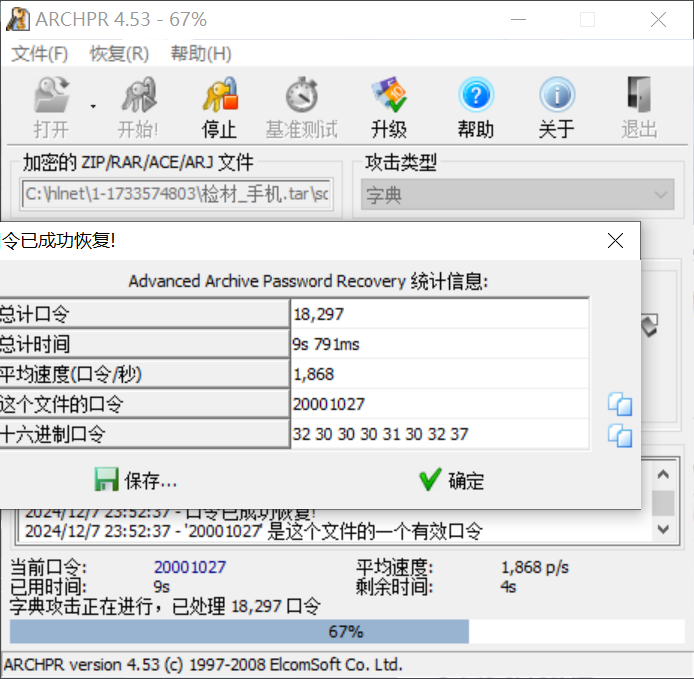This screenshot has height=679, width=694.
Task: Click the ARCHPR version status bar text
Action: tap(203, 664)
